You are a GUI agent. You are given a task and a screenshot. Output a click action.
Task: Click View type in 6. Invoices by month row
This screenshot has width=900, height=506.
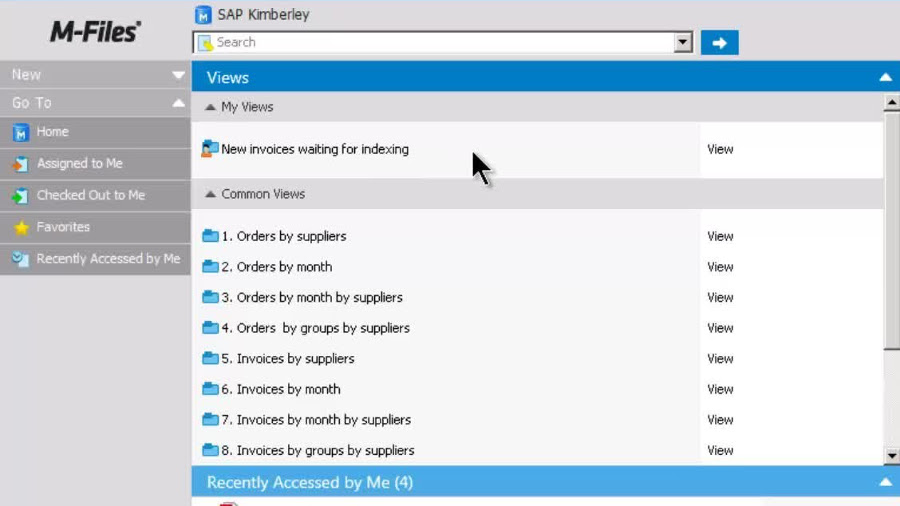pyautogui.click(x=720, y=389)
